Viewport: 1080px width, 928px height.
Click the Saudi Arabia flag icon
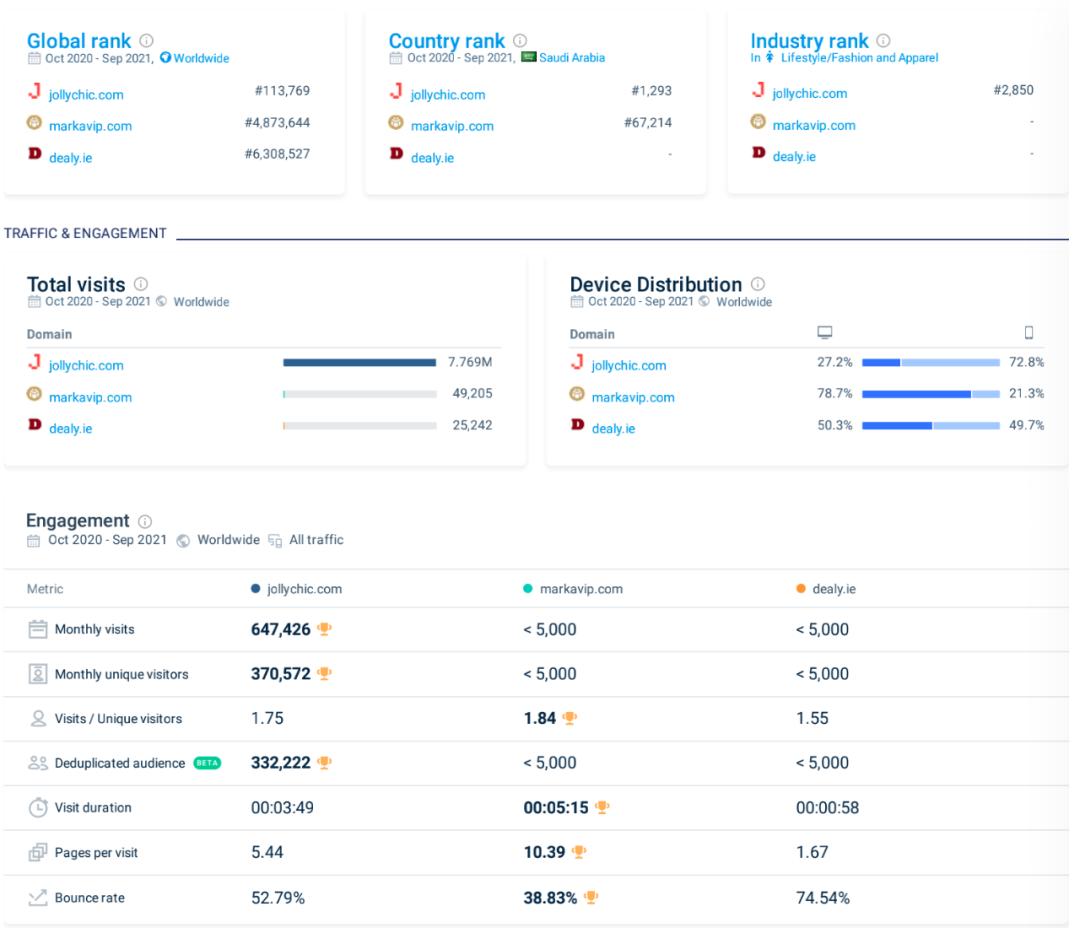click(x=528, y=57)
